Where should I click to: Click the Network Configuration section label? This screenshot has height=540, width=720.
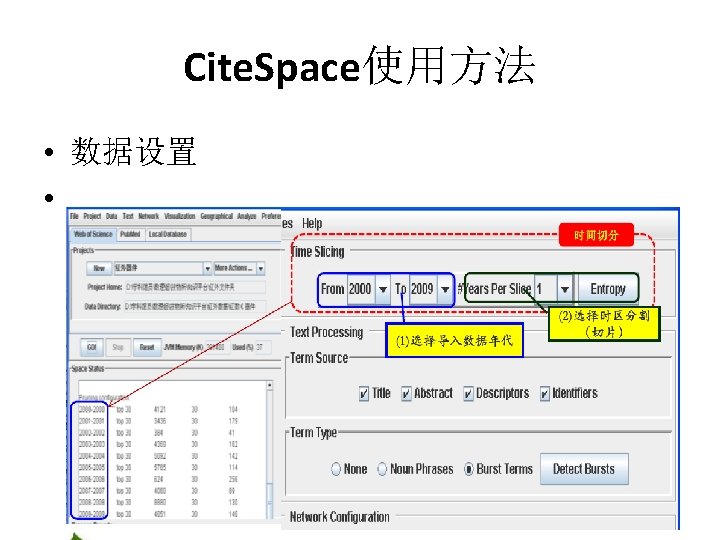pos(340,517)
